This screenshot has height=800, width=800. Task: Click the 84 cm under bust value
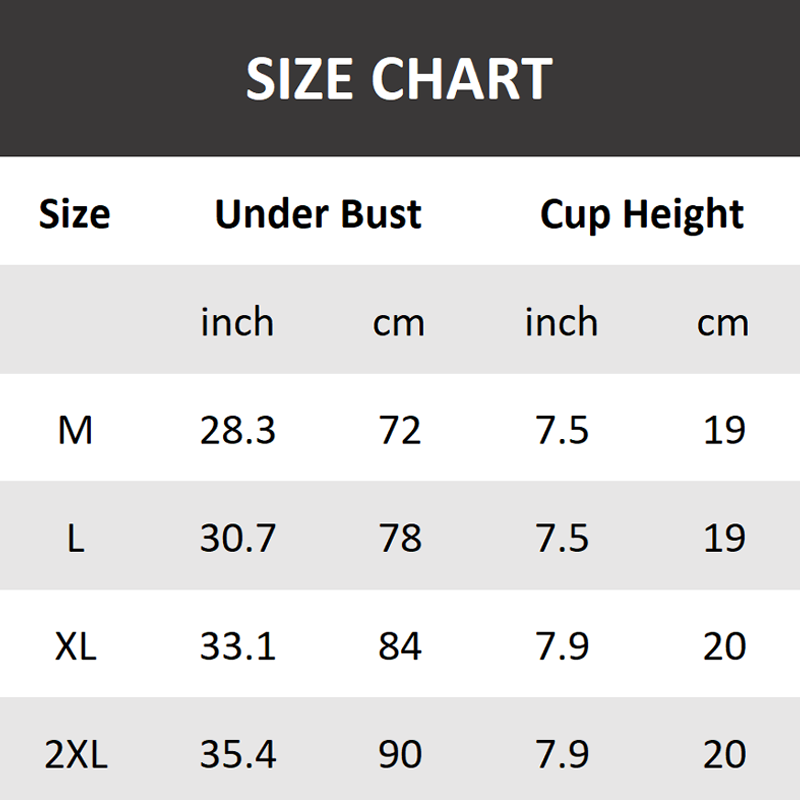pyautogui.click(x=400, y=647)
